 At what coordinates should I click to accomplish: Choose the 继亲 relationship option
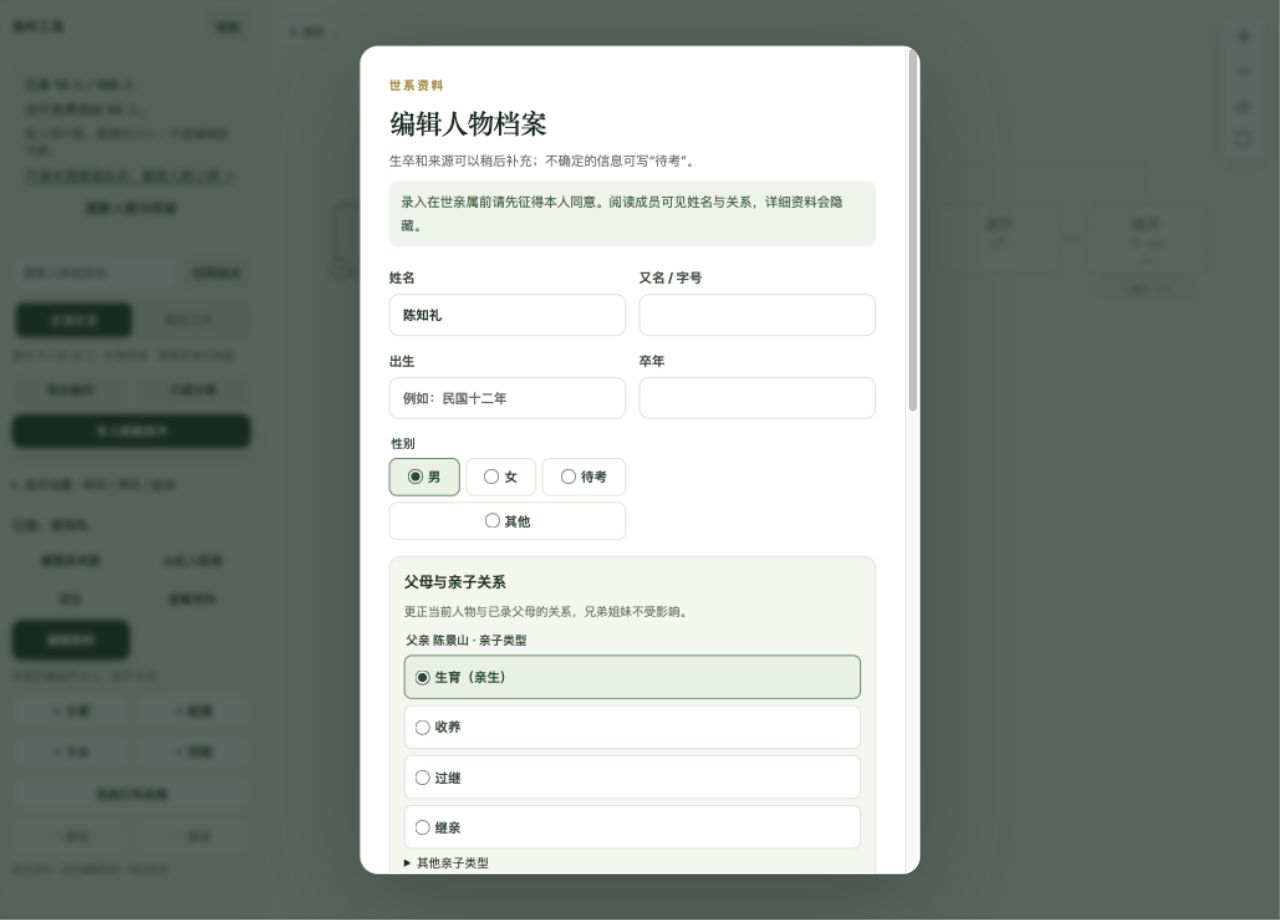click(632, 827)
